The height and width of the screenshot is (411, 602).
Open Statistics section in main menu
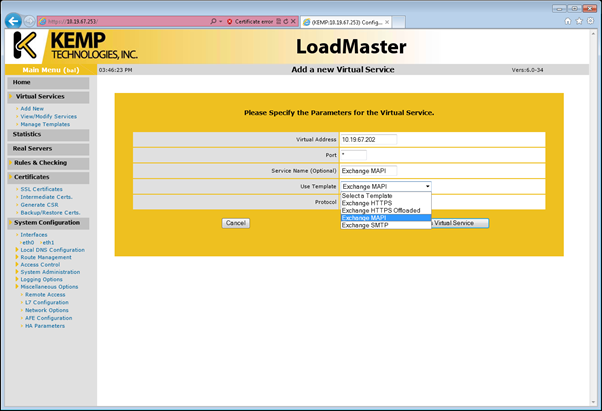(x=27, y=133)
